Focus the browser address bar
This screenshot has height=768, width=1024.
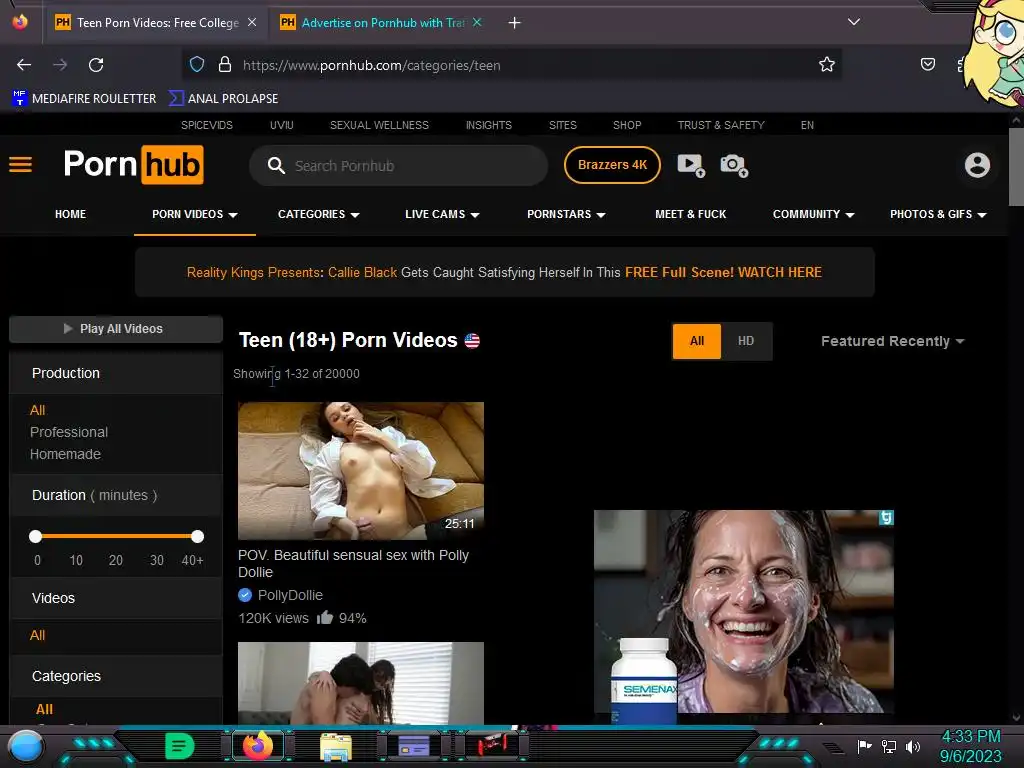pyautogui.click(x=511, y=65)
